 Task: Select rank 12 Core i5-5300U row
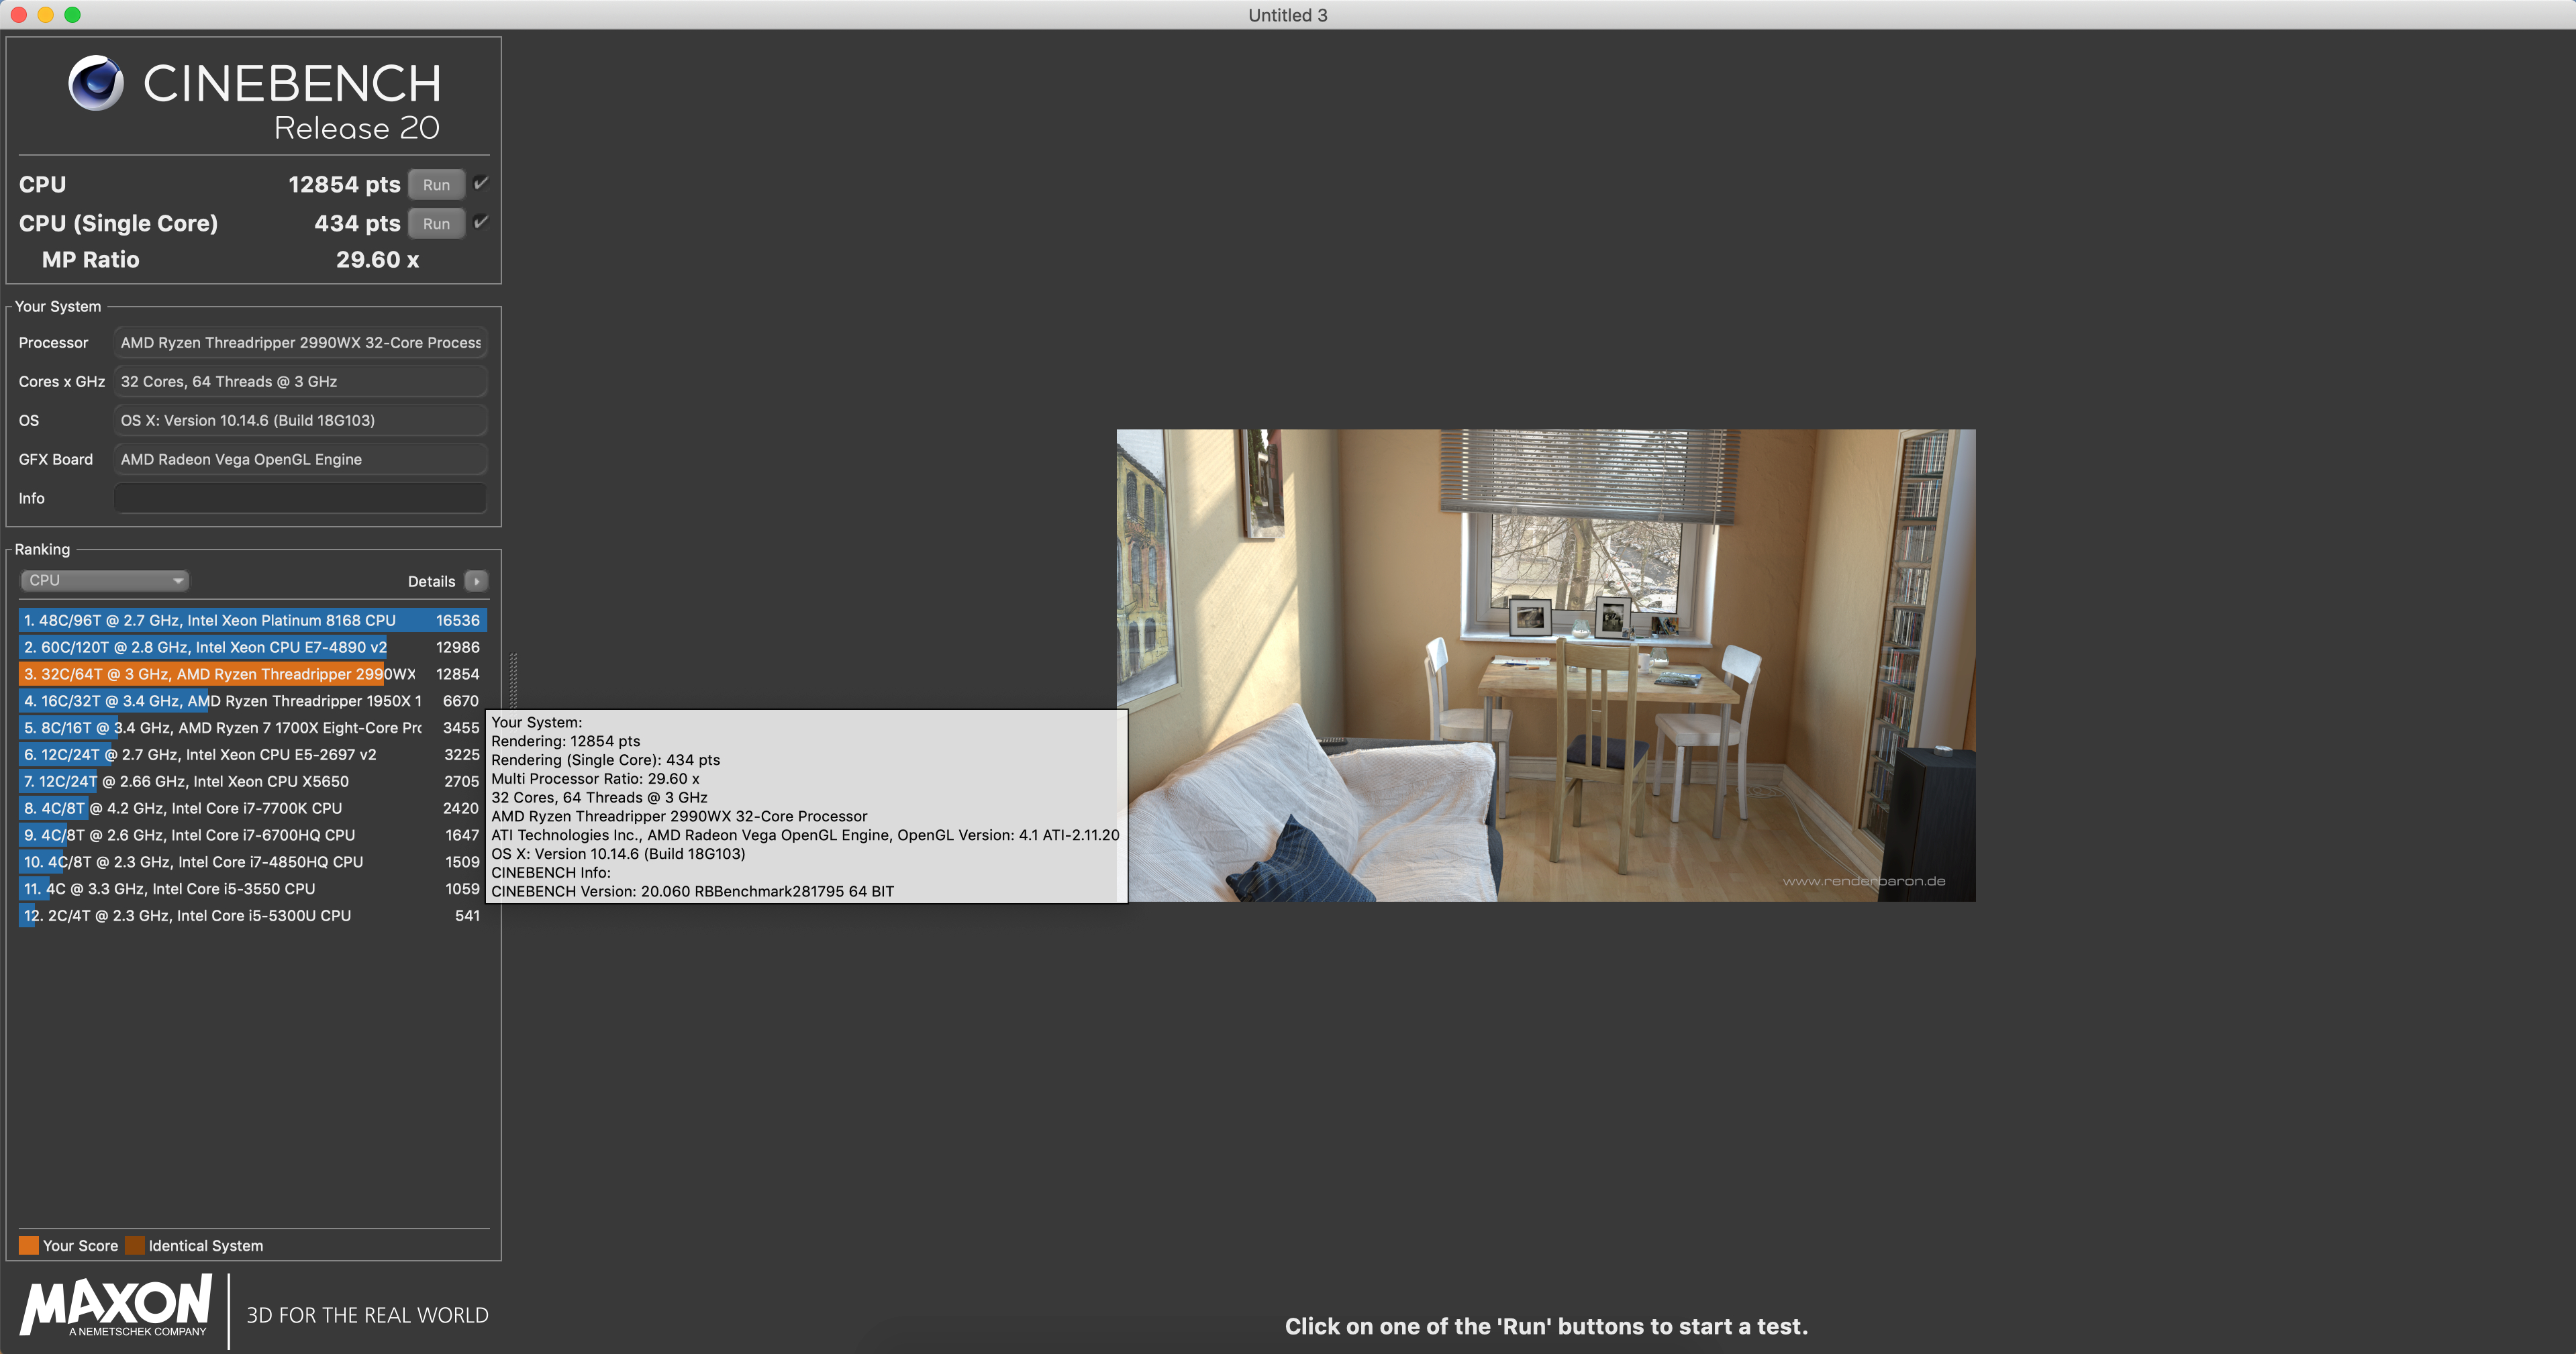coord(253,916)
